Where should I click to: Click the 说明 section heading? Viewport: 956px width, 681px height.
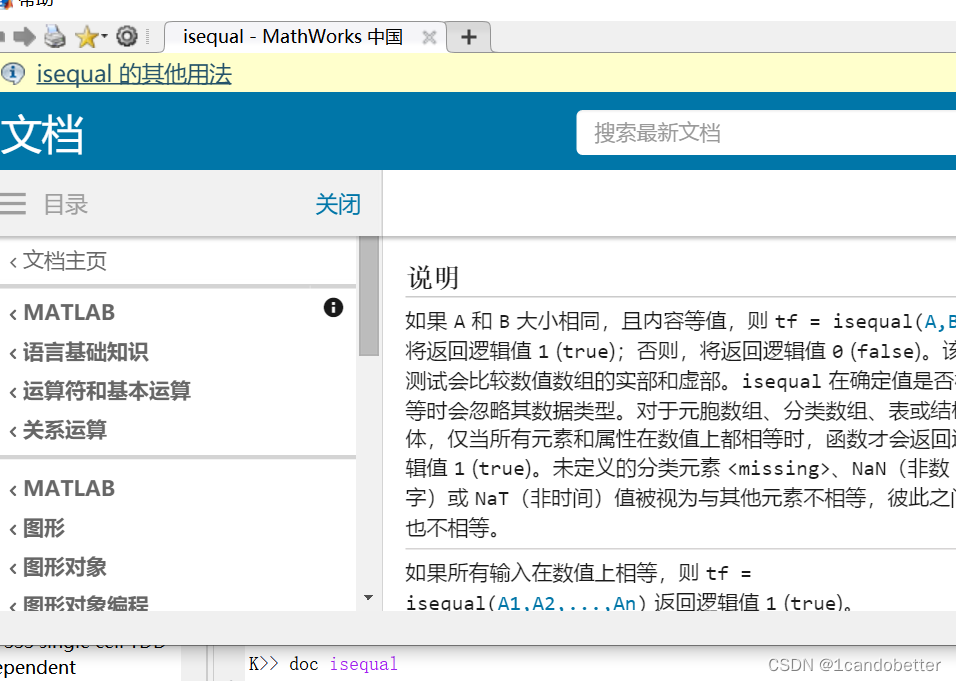coord(433,278)
